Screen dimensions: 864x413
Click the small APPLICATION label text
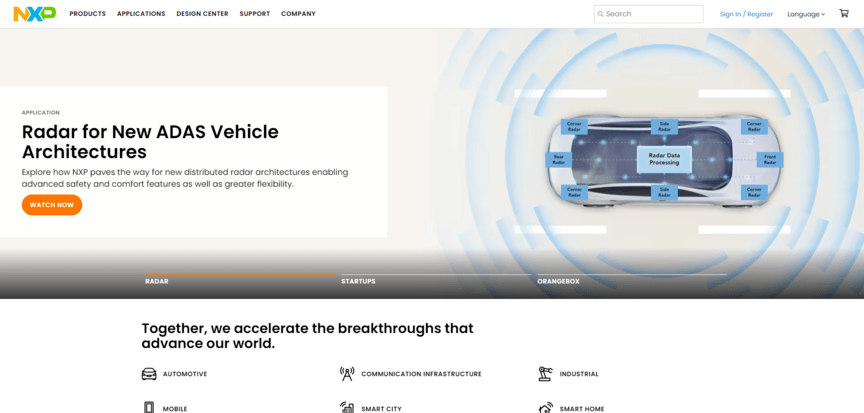point(41,113)
